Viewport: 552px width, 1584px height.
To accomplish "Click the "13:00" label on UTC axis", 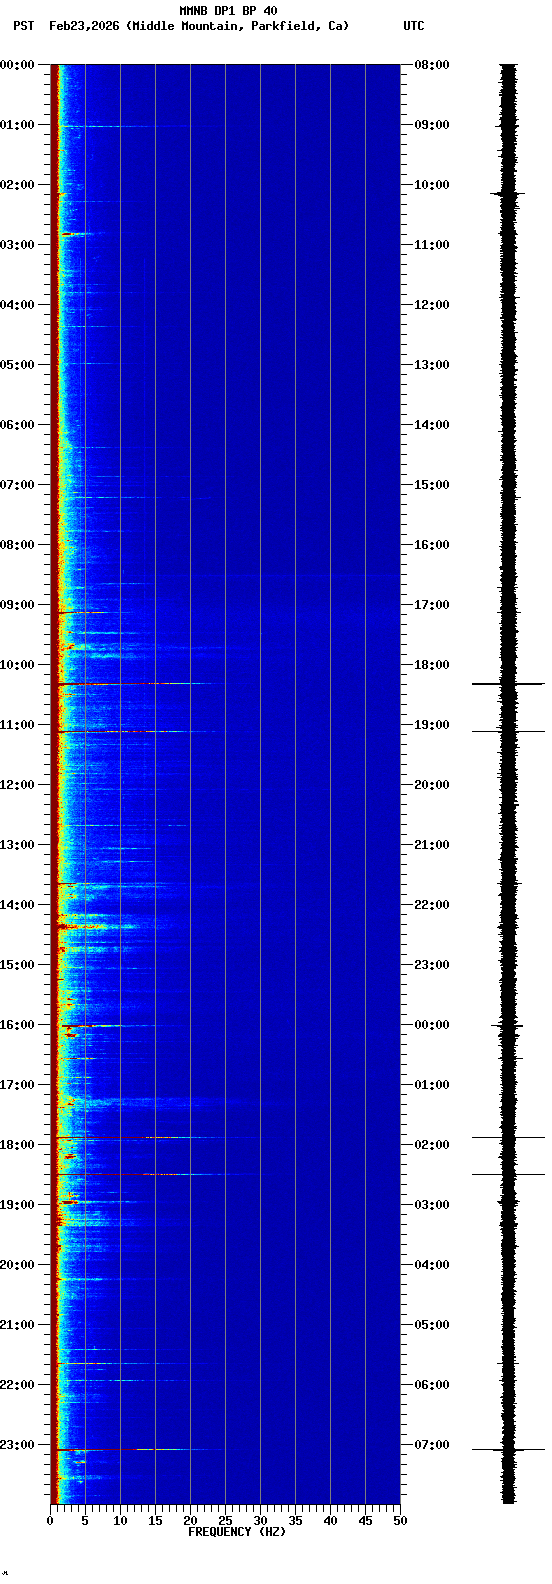I will [432, 365].
